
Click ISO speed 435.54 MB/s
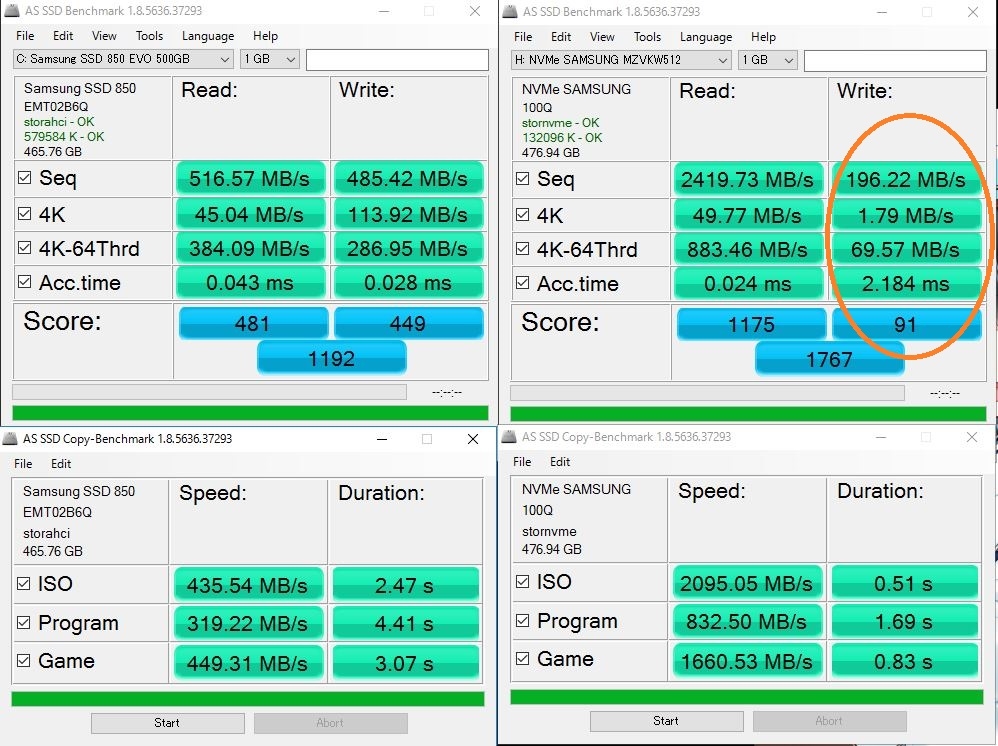click(248, 585)
